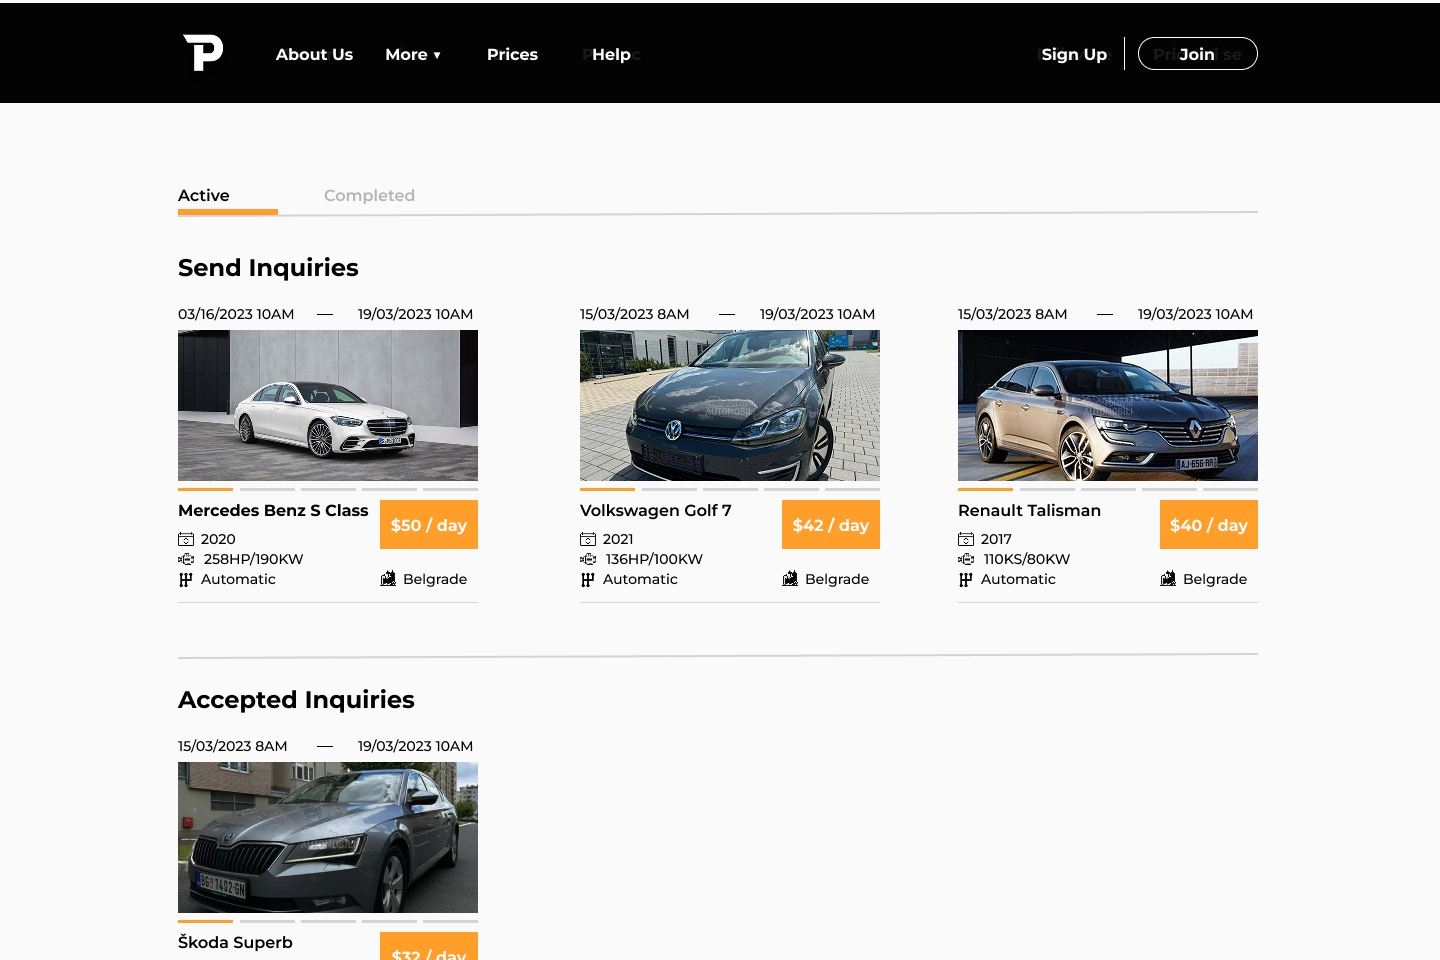Click the Talisman 19/03/2023 10AM end date
The image size is (1440, 960).
[1195, 314]
